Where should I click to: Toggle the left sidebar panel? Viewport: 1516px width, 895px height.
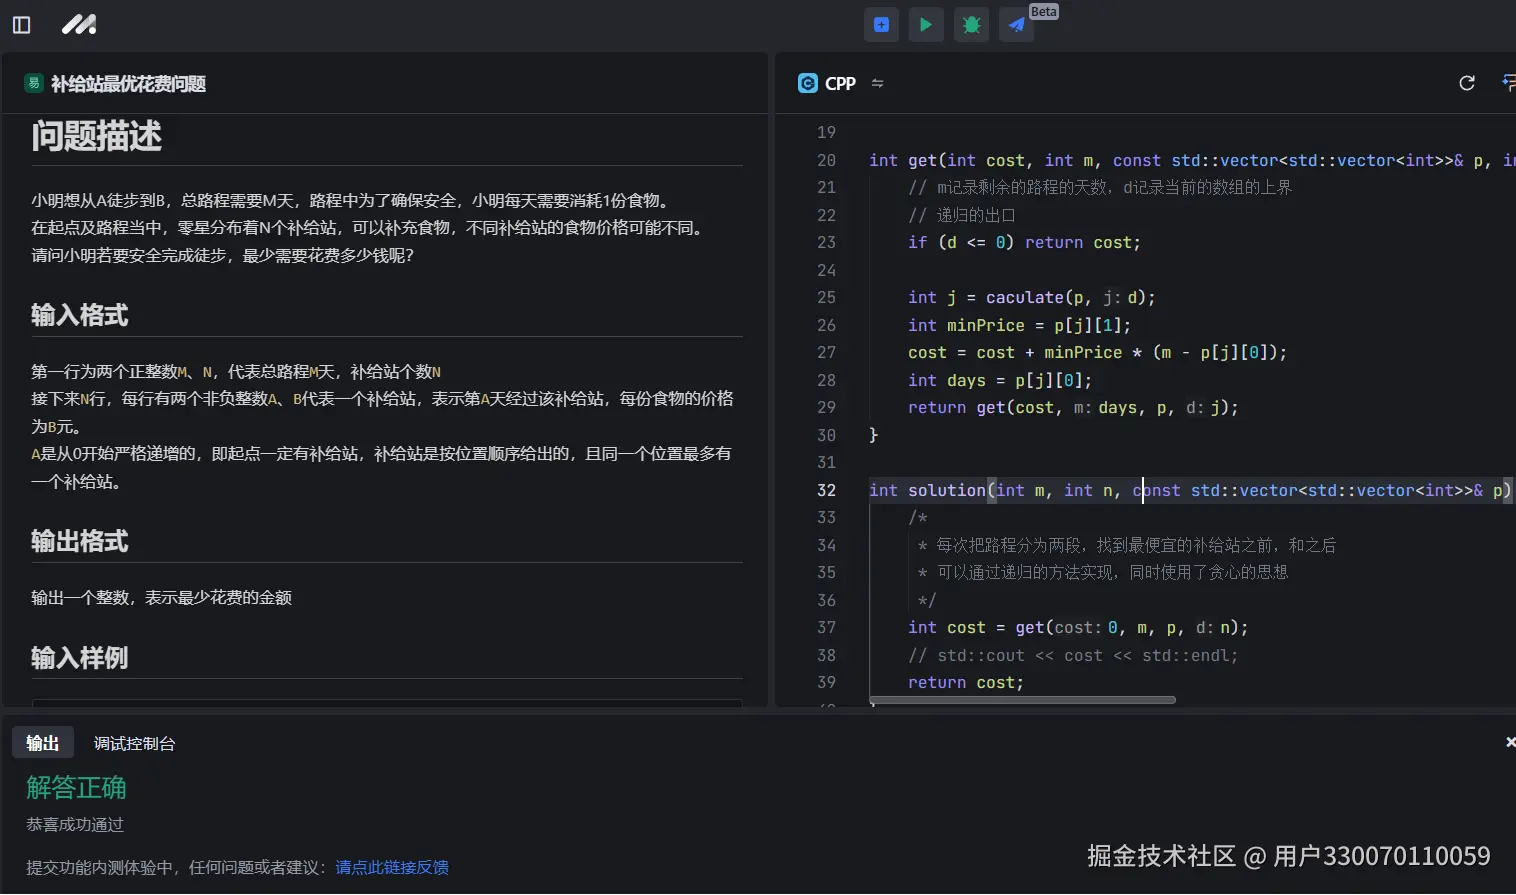click(21, 24)
